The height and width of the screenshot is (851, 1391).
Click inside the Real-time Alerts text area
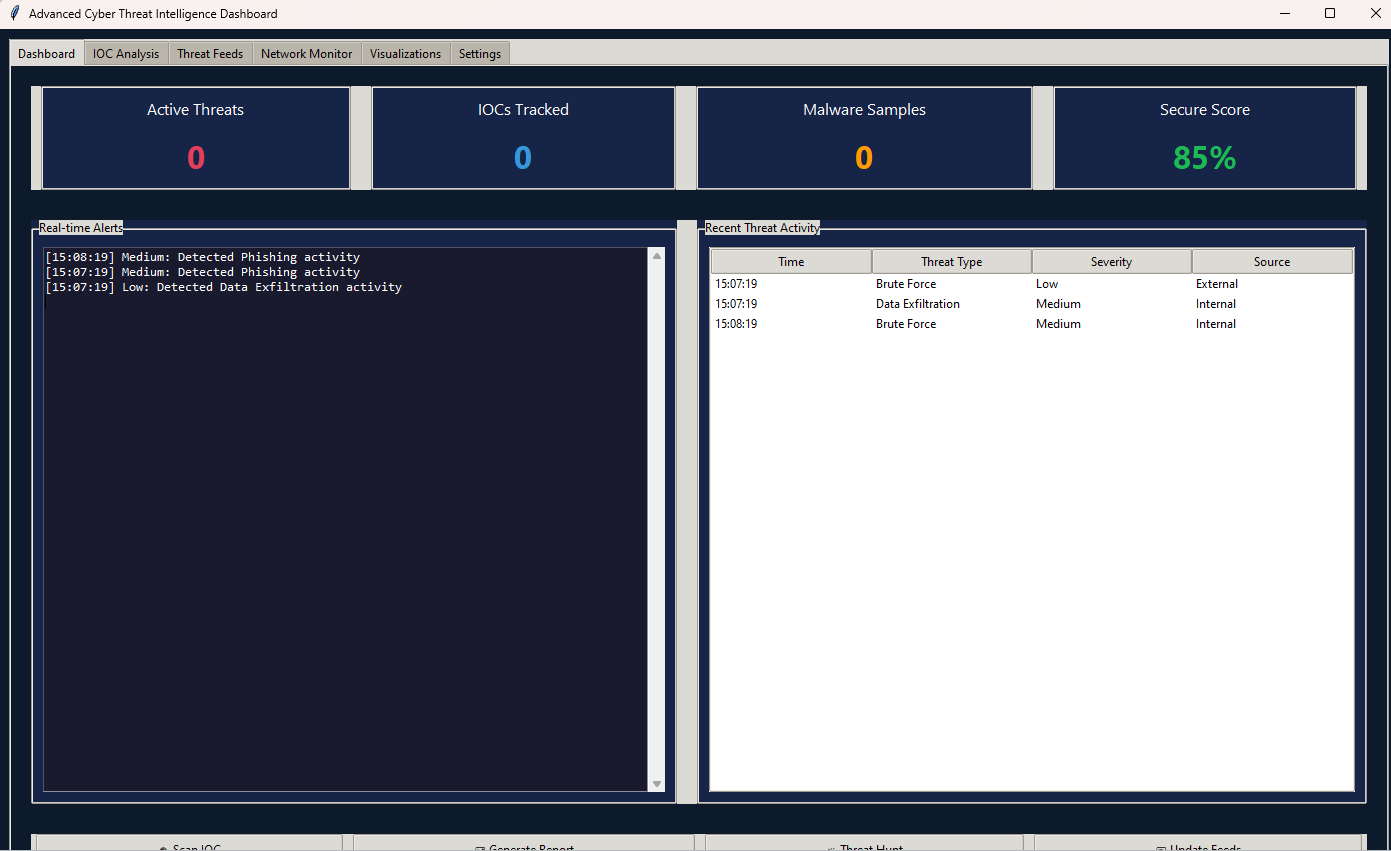click(x=345, y=520)
